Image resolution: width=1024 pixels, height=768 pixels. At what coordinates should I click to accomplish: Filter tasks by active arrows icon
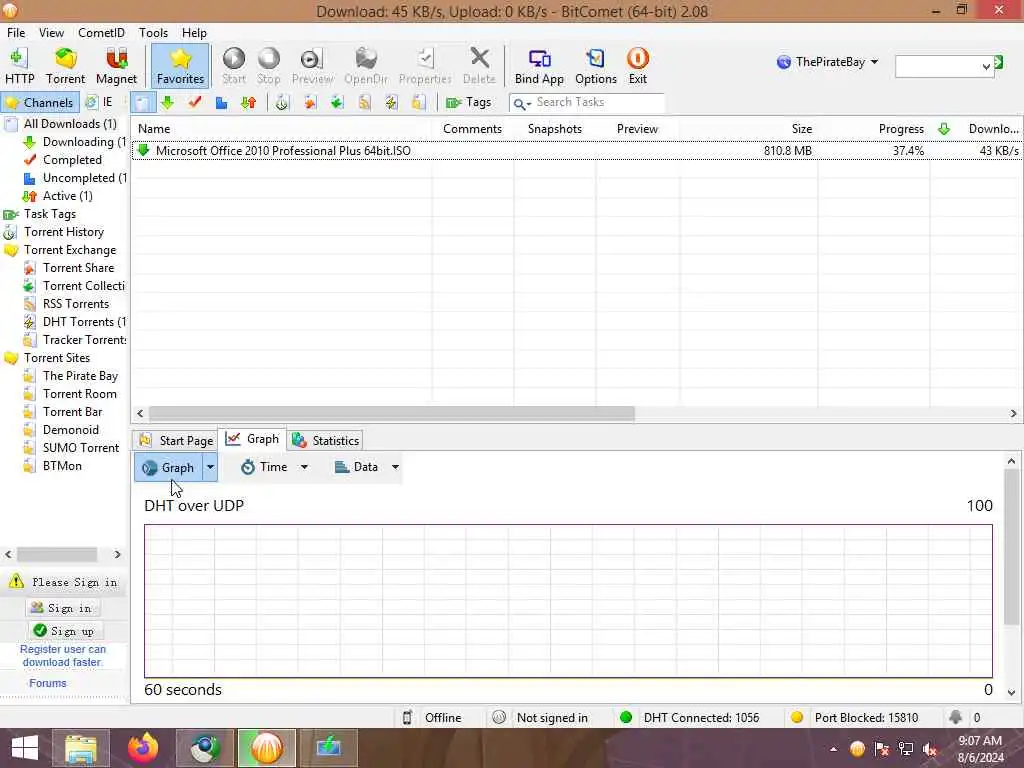tap(249, 103)
